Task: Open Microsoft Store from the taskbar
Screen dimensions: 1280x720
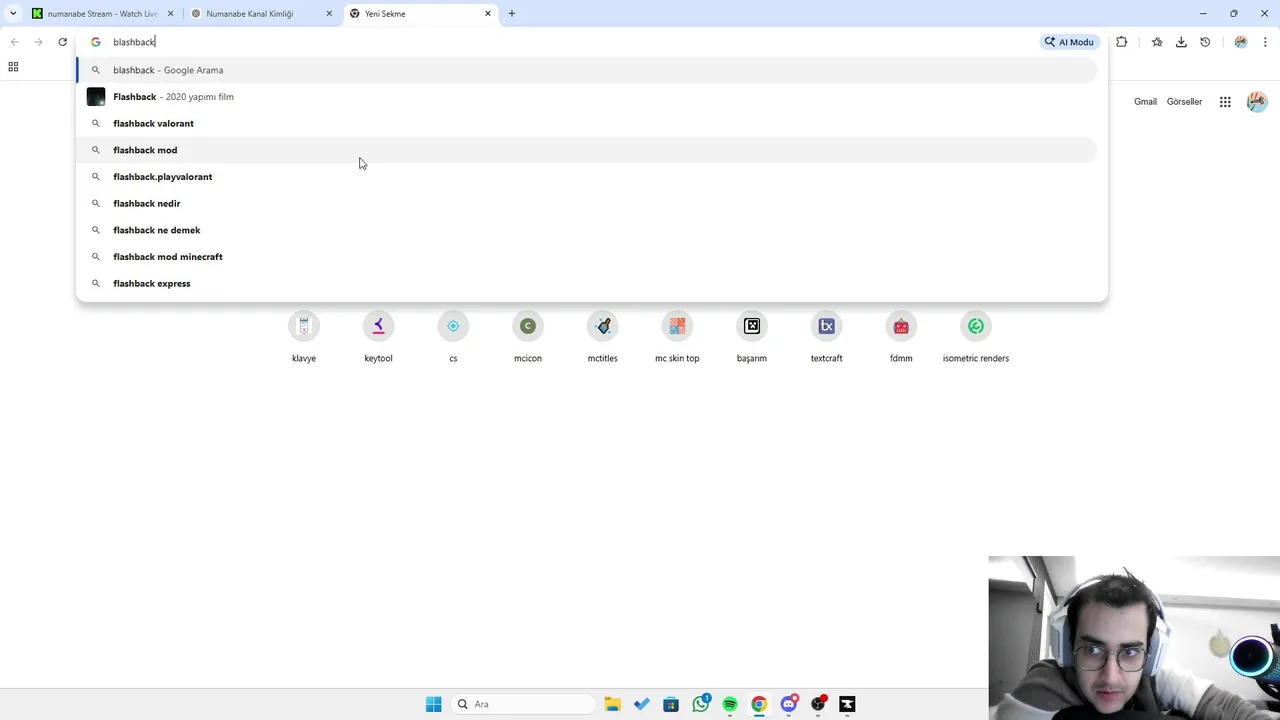Action: coord(671,704)
